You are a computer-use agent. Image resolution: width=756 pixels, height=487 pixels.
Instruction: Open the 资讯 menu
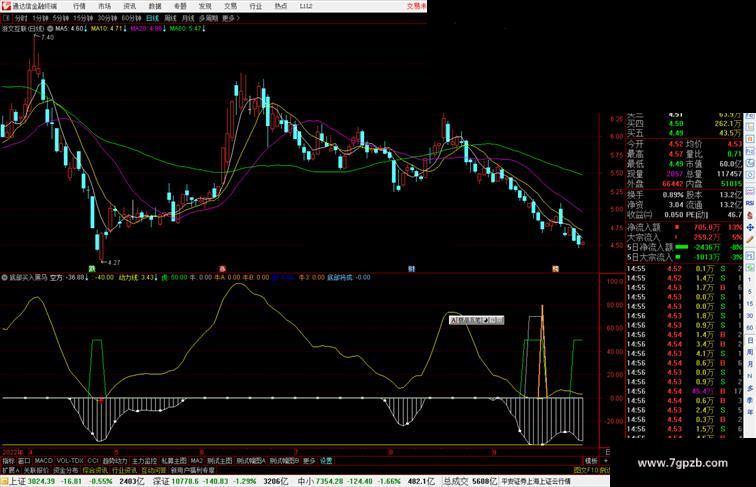click(130, 6)
